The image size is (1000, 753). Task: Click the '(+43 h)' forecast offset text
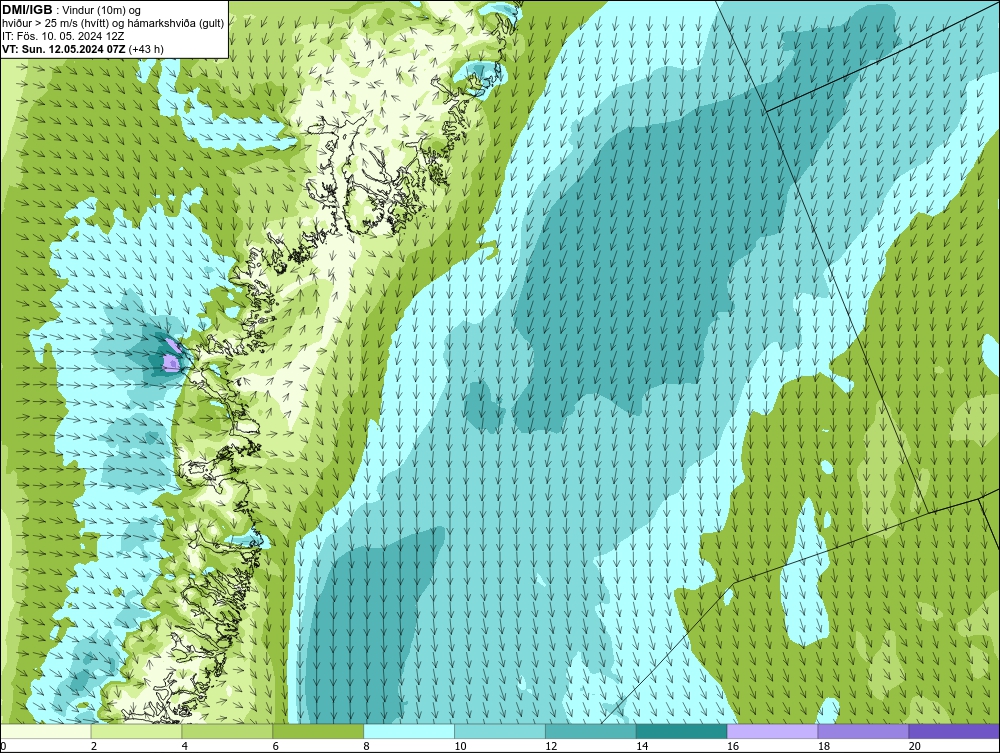146,49
